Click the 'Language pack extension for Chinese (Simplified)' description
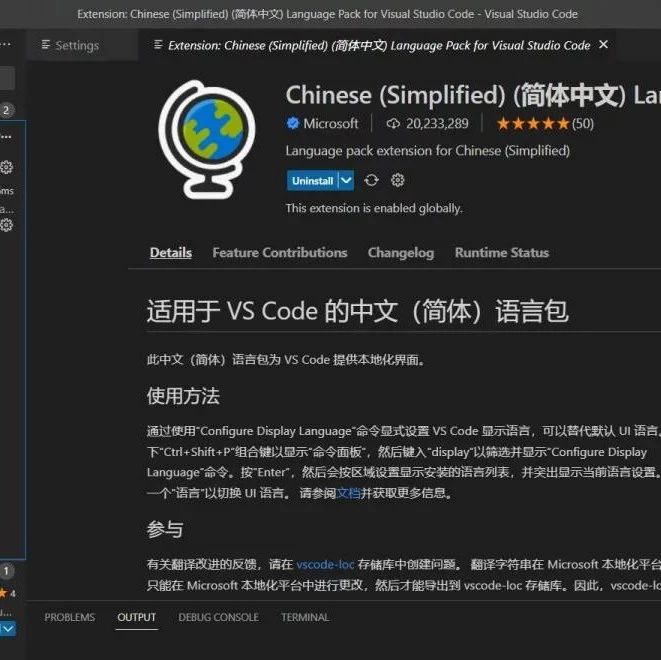The height and width of the screenshot is (660, 661). click(x=427, y=151)
